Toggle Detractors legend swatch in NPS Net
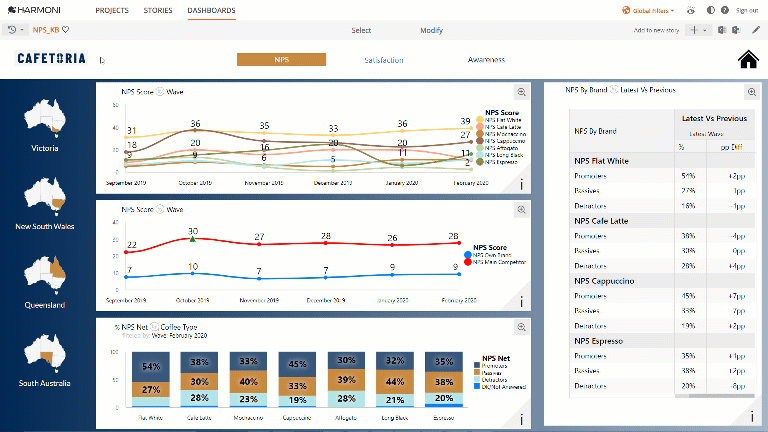Viewport: 768px width, 432px height. [x=477, y=380]
